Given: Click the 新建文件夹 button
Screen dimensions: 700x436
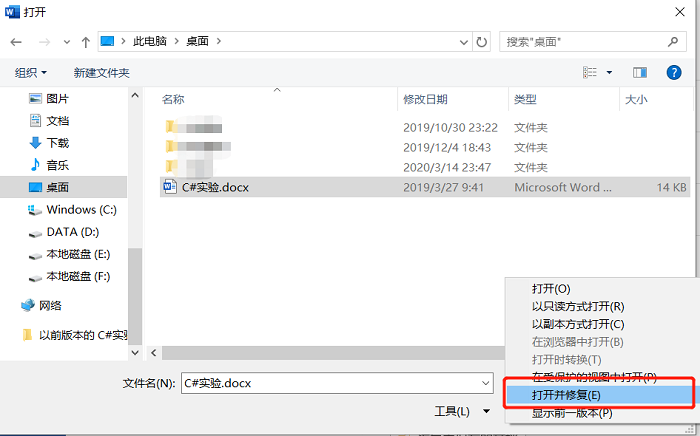Looking at the screenshot, I should [x=101, y=73].
